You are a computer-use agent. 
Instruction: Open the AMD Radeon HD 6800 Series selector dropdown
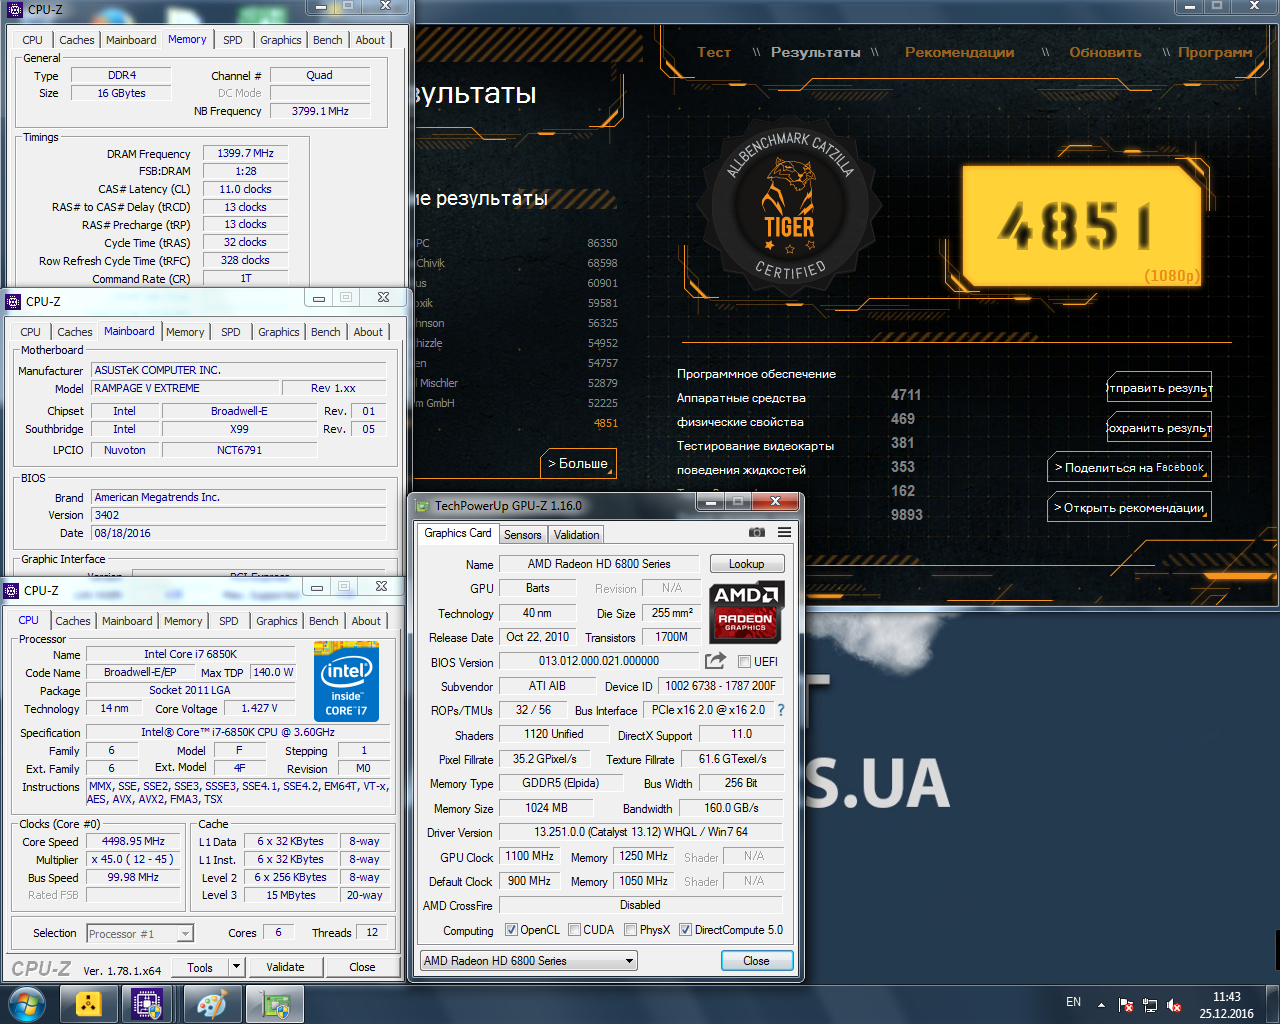tap(528, 961)
